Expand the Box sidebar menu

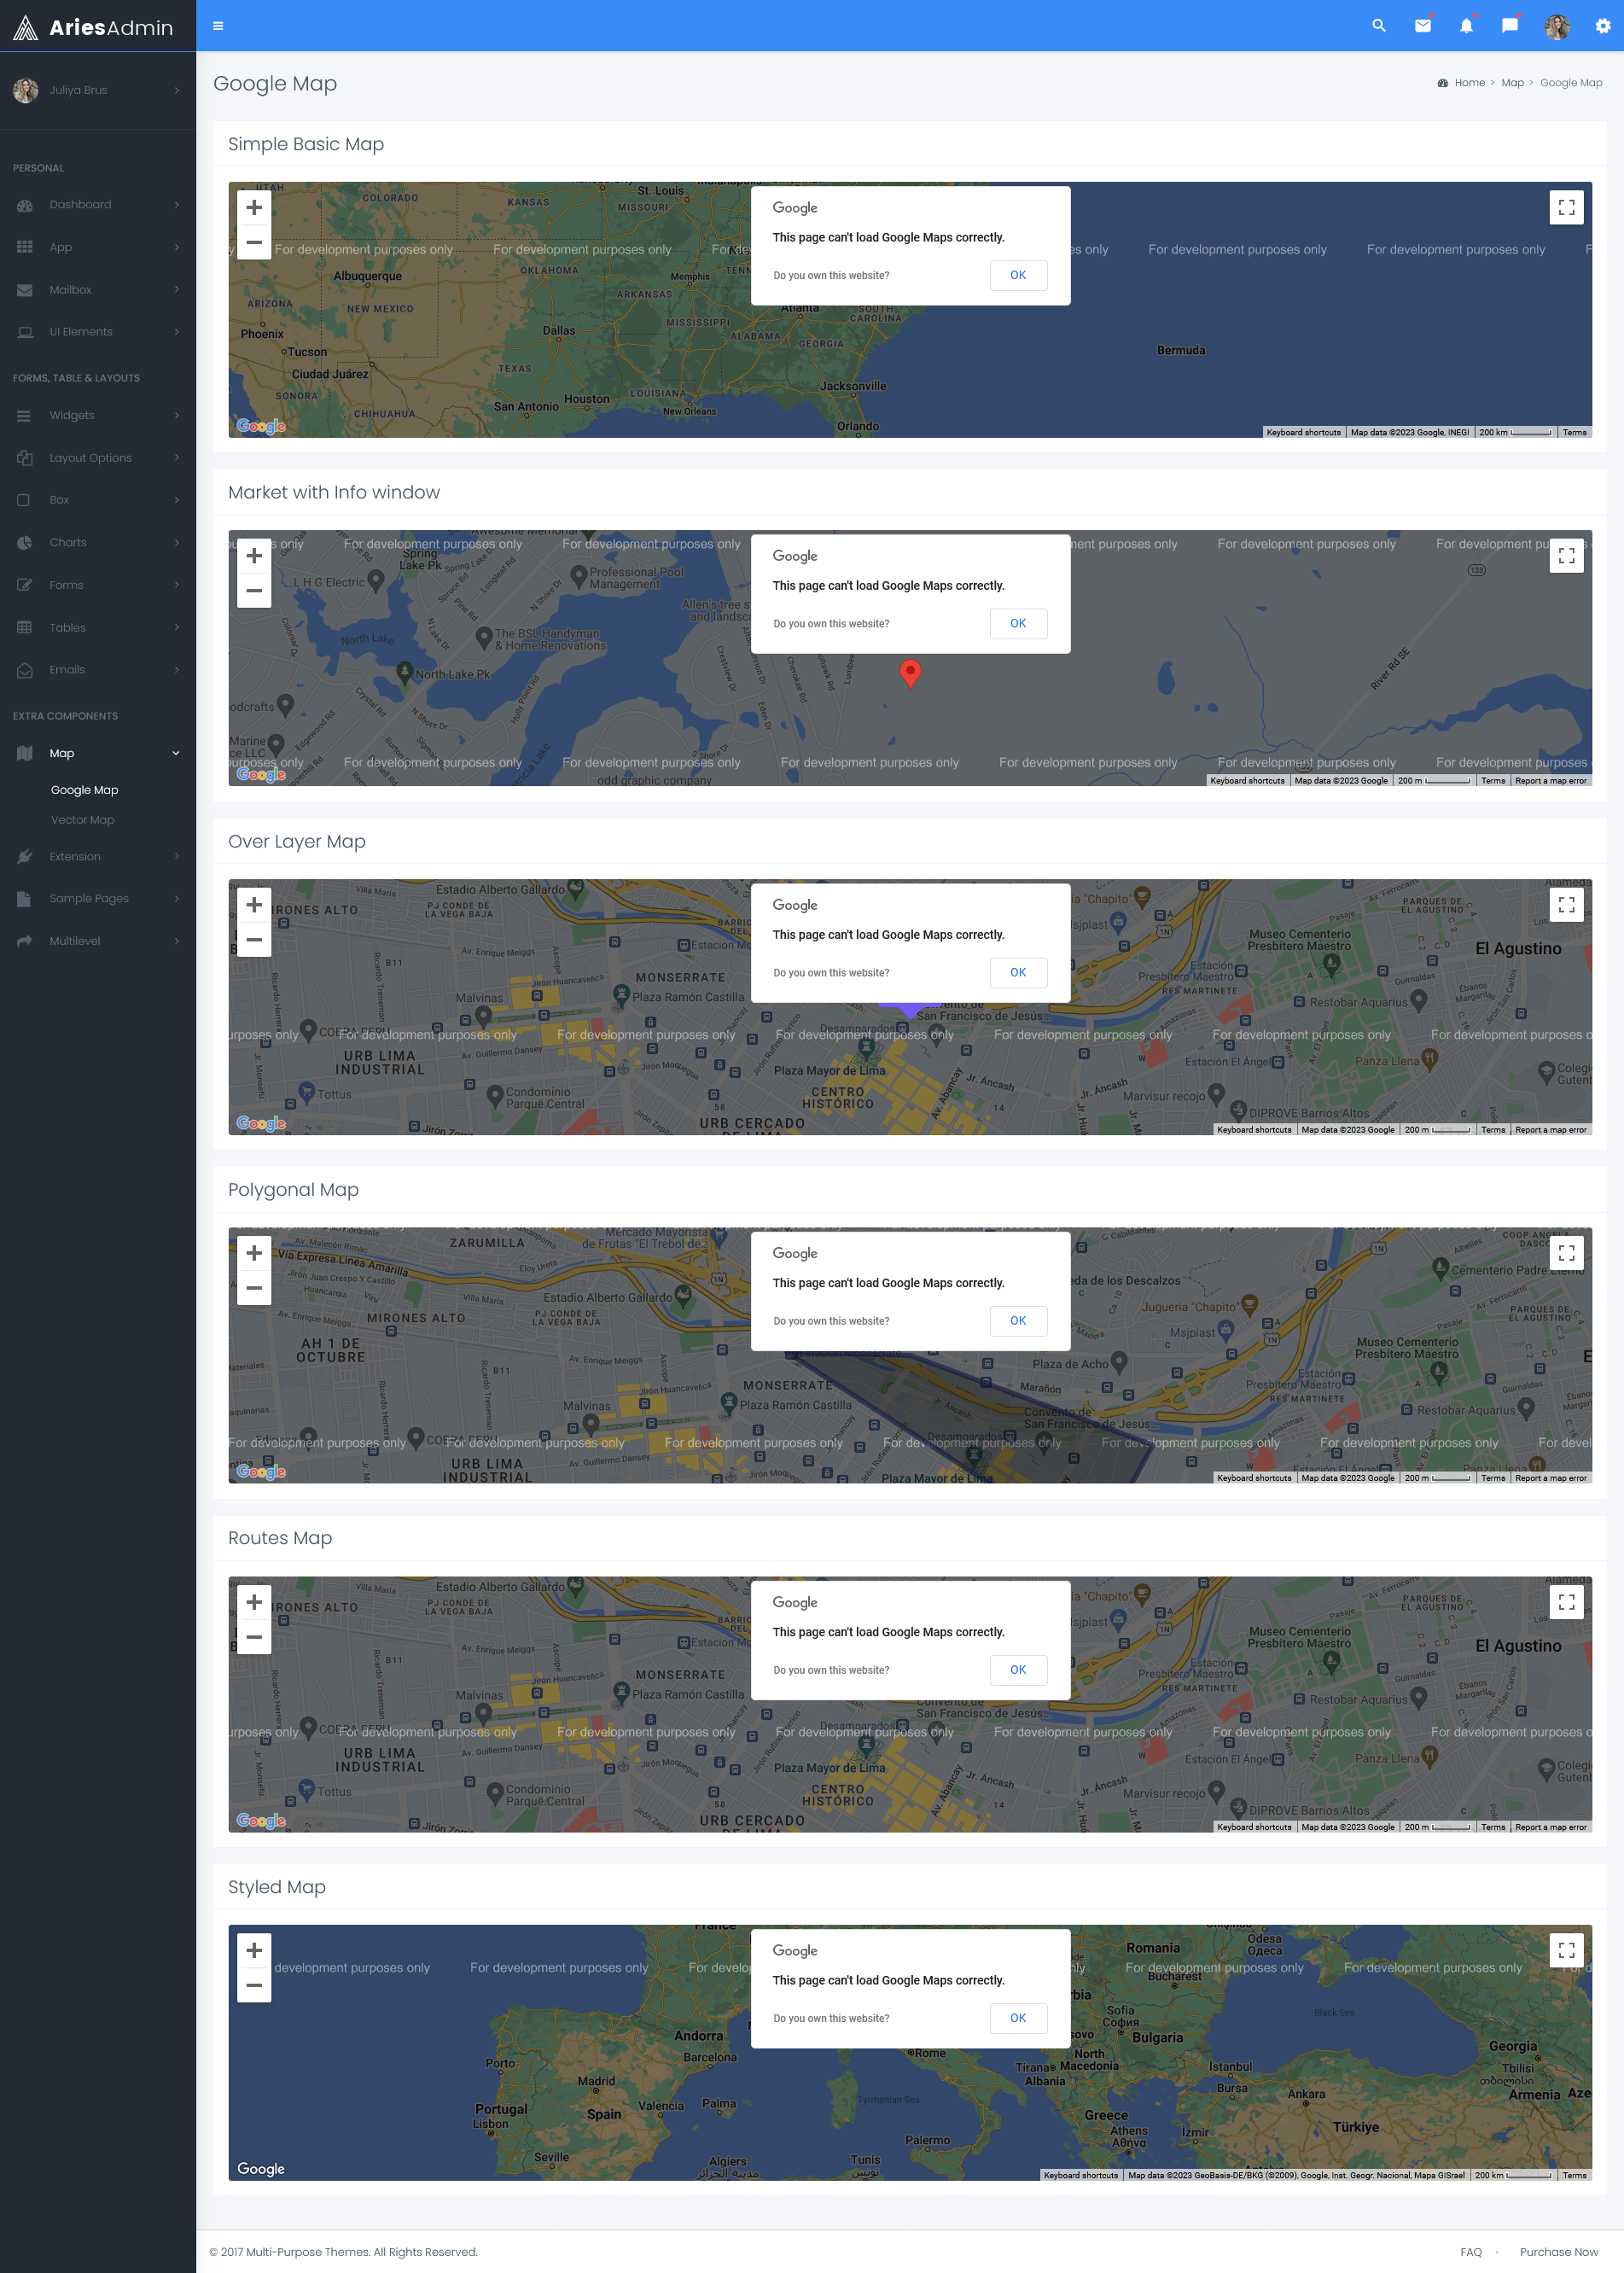[x=98, y=500]
